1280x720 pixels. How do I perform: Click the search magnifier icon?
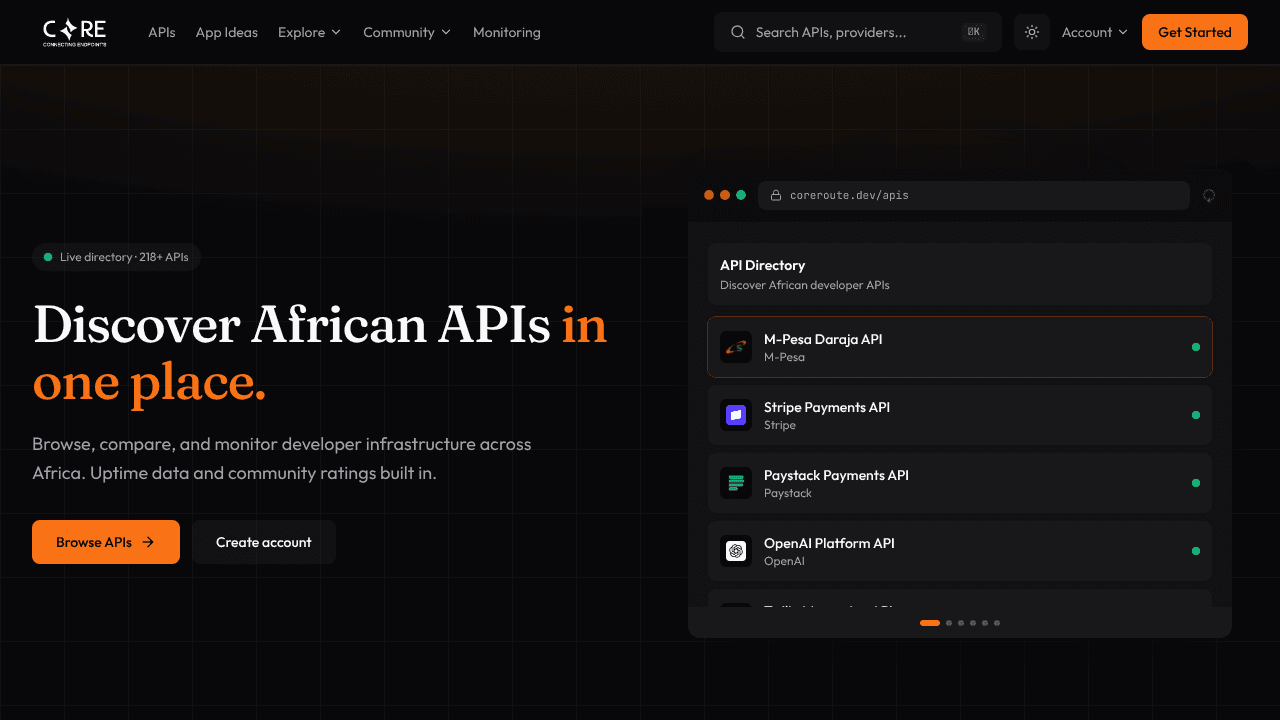[738, 32]
